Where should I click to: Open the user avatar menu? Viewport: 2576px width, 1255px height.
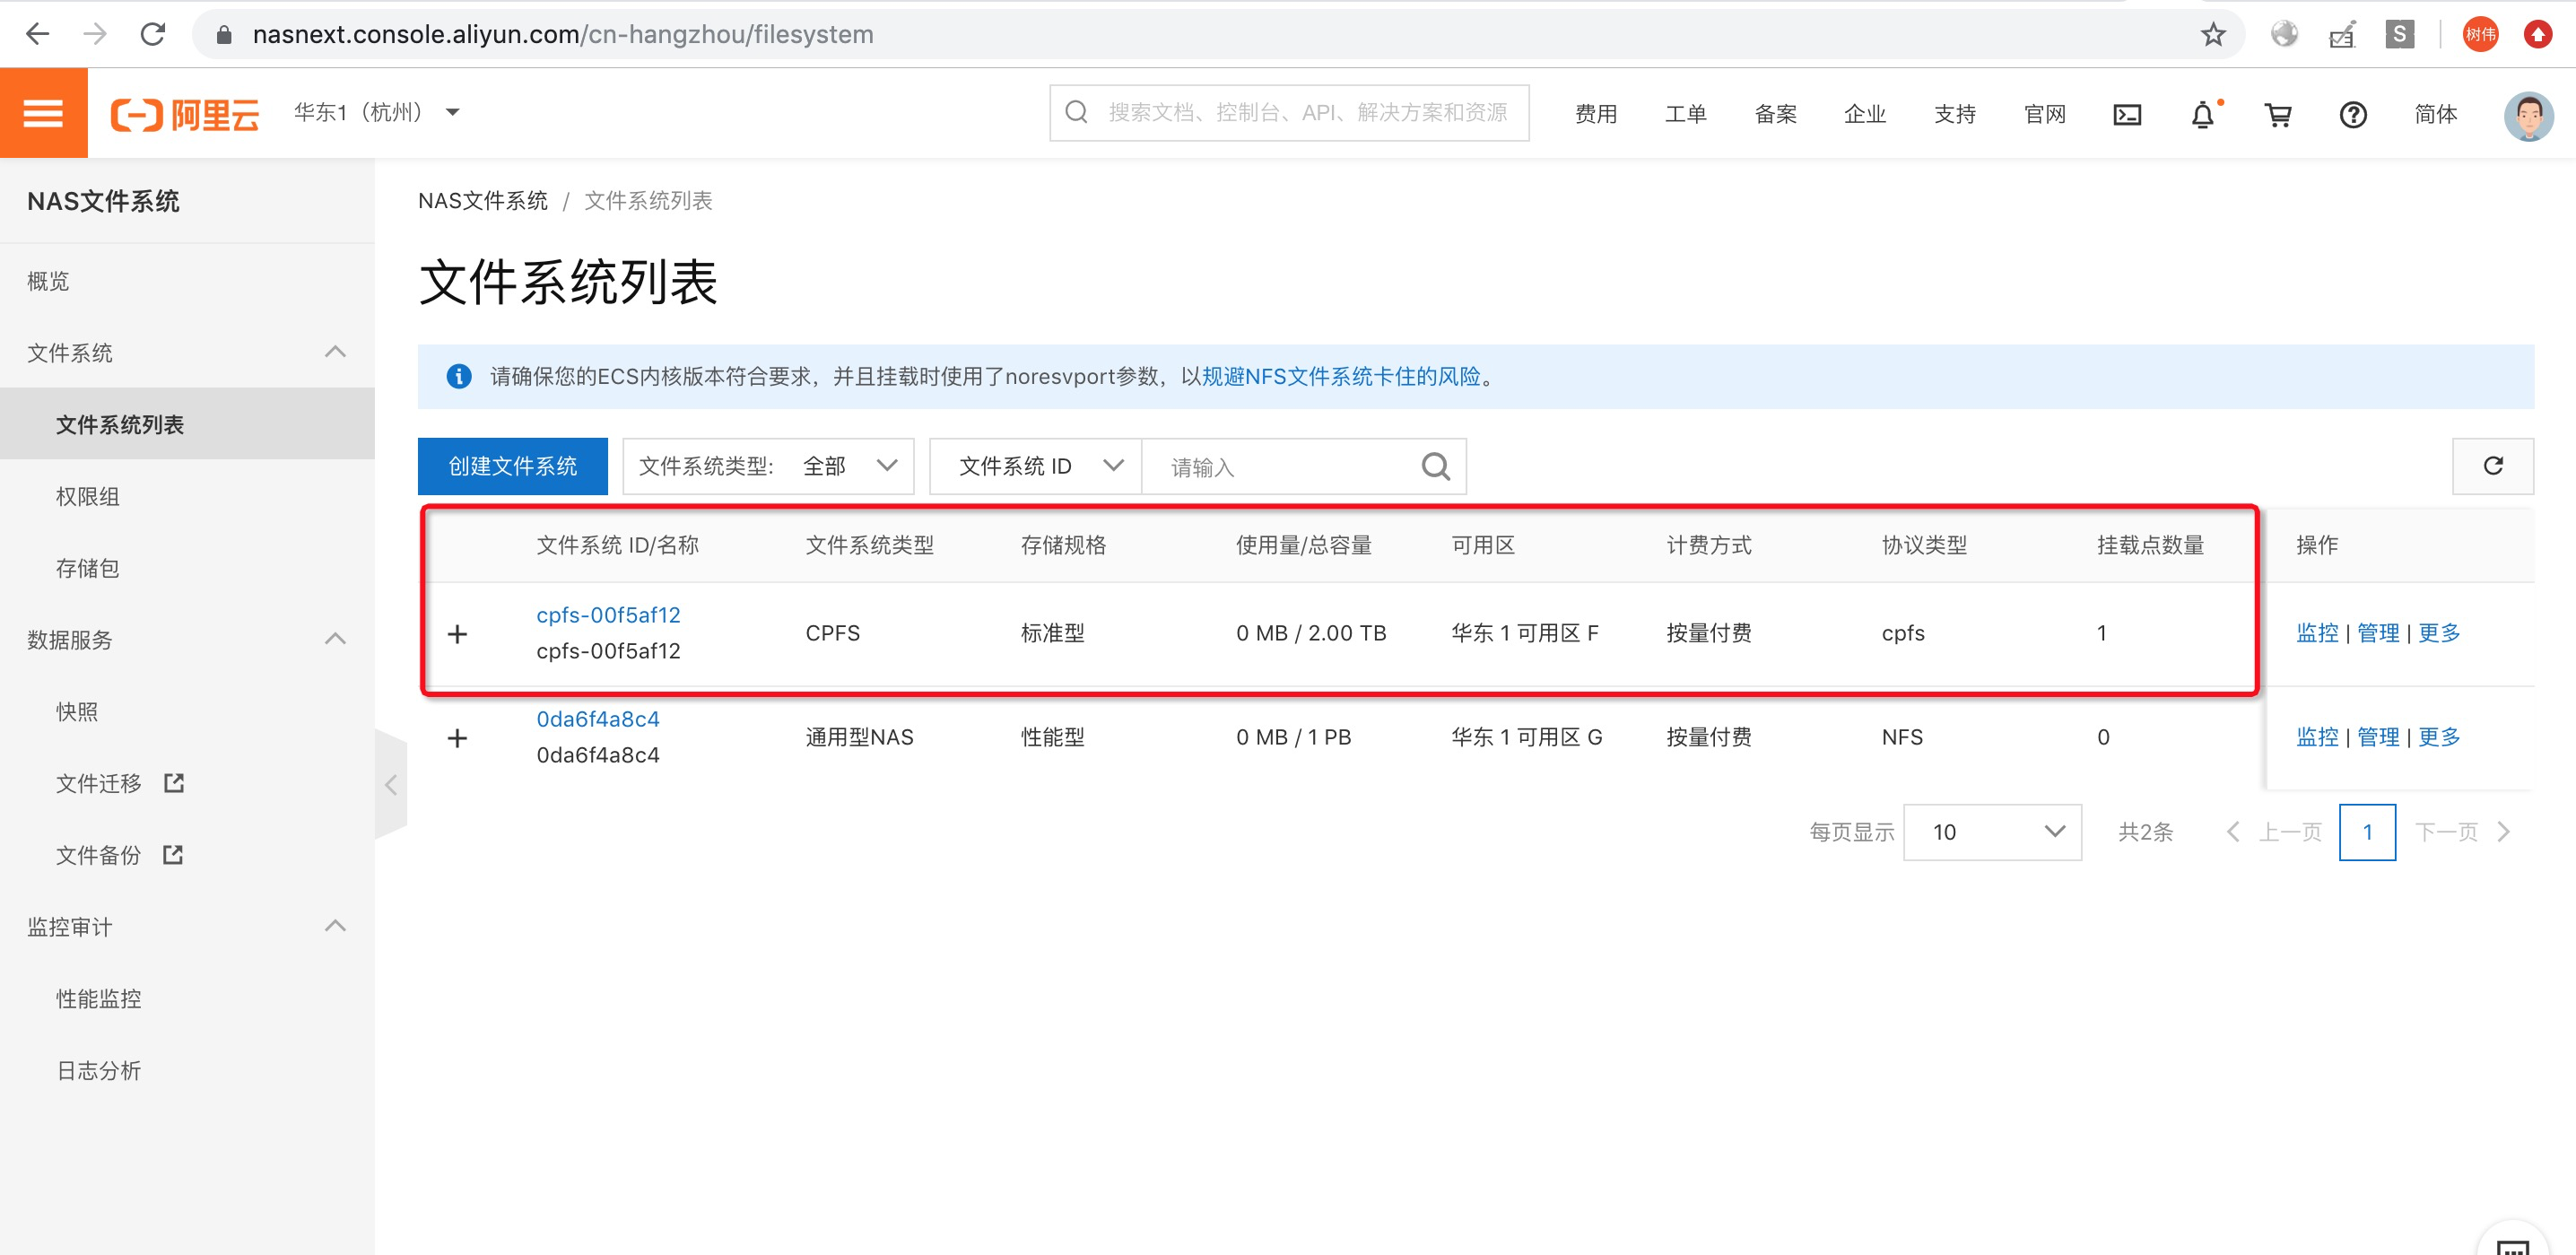[2528, 115]
